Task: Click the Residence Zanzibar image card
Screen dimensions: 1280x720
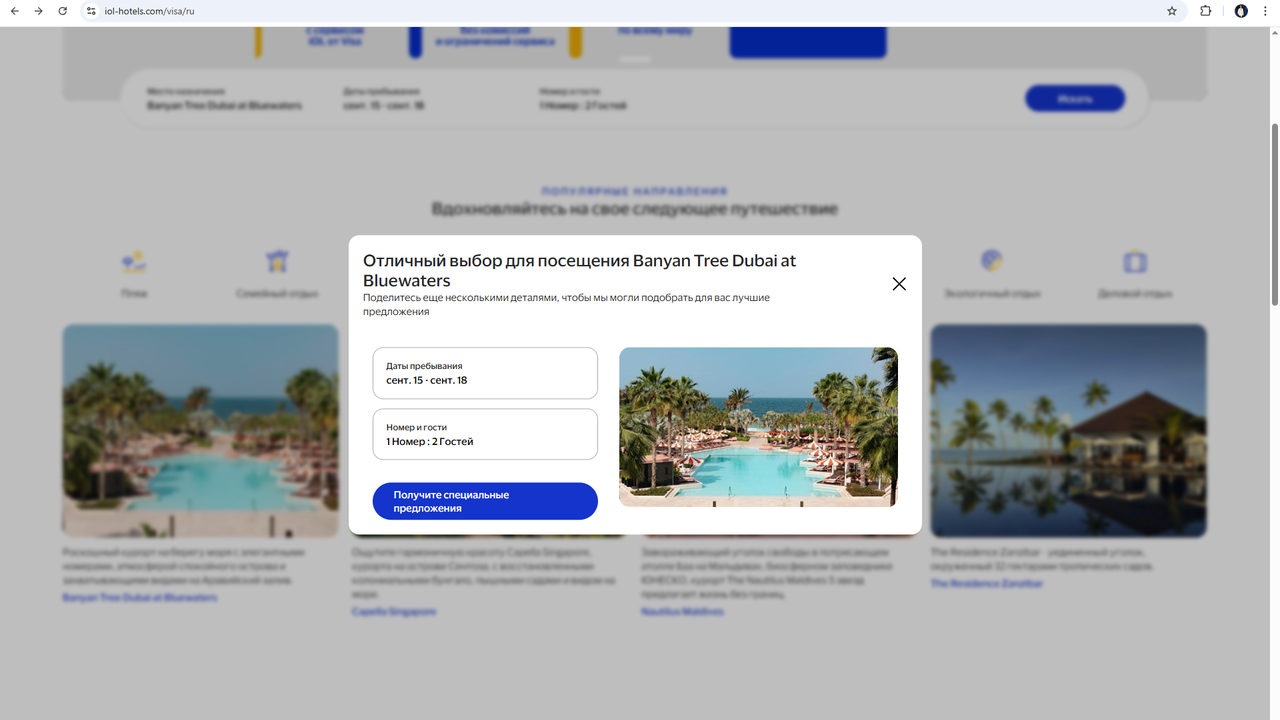Action: tap(1068, 431)
